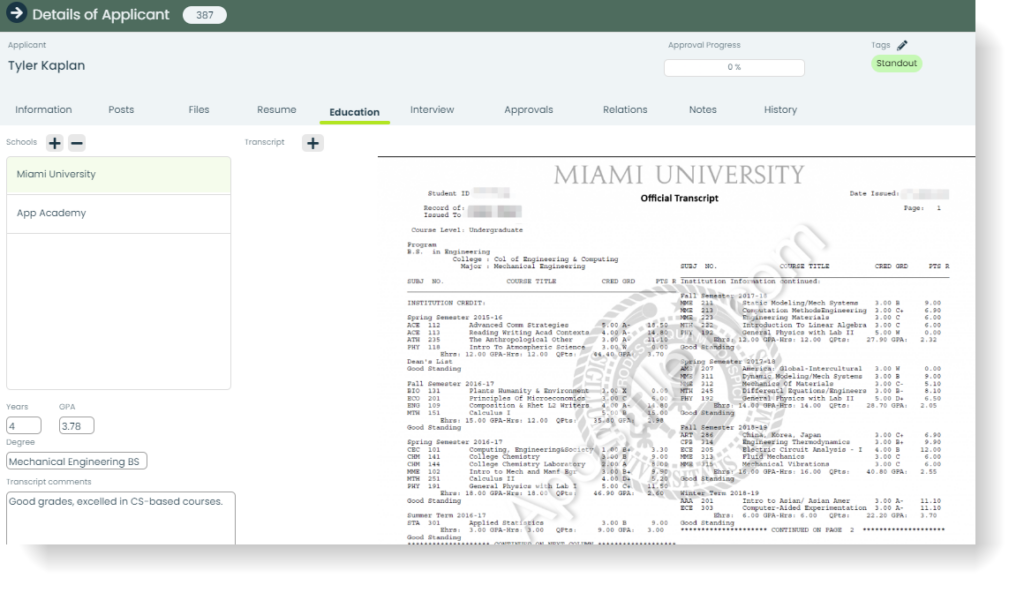Click the Schools label

coord(22,142)
